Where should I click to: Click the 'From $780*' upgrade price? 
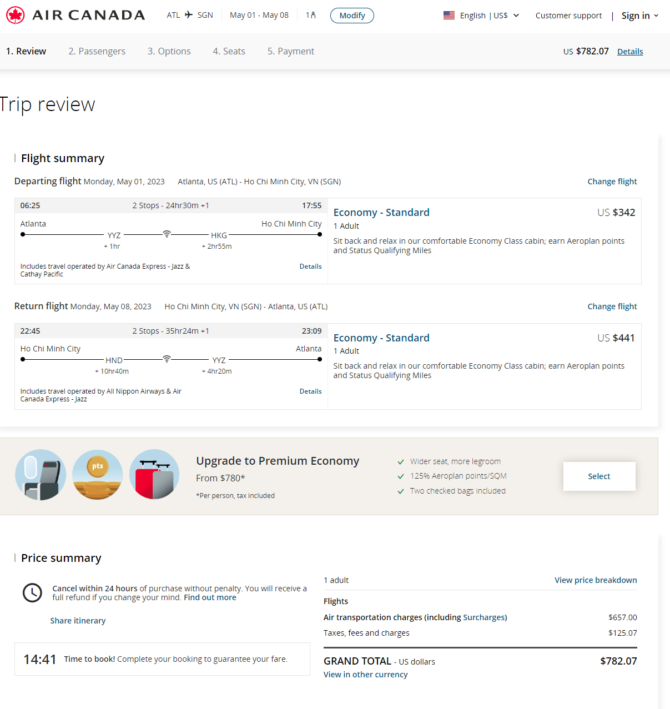[x=220, y=478]
